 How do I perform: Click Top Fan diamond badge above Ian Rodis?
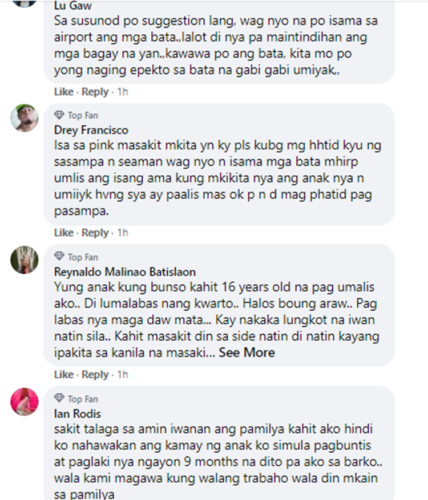coord(59,398)
